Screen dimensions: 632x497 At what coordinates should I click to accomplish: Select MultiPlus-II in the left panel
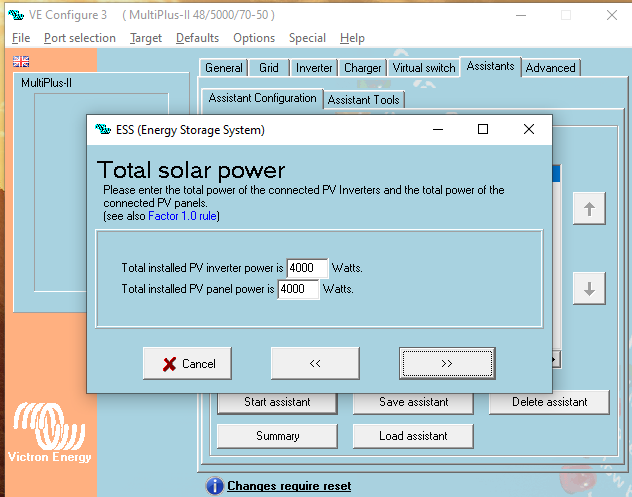point(47,83)
